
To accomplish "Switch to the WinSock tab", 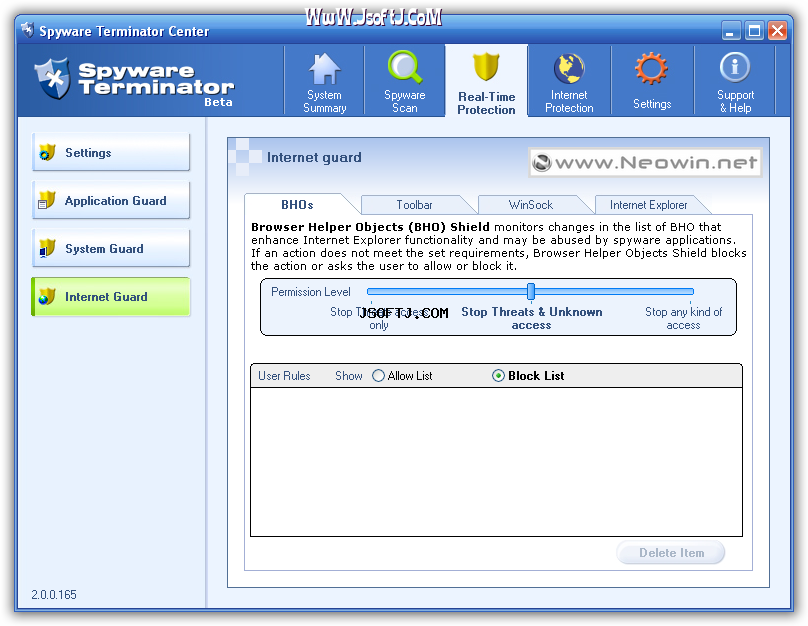I will pos(531,205).
